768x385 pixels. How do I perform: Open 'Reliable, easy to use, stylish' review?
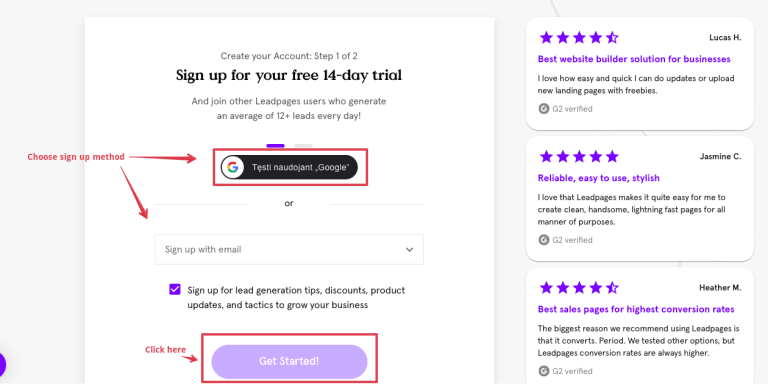[599, 178]
